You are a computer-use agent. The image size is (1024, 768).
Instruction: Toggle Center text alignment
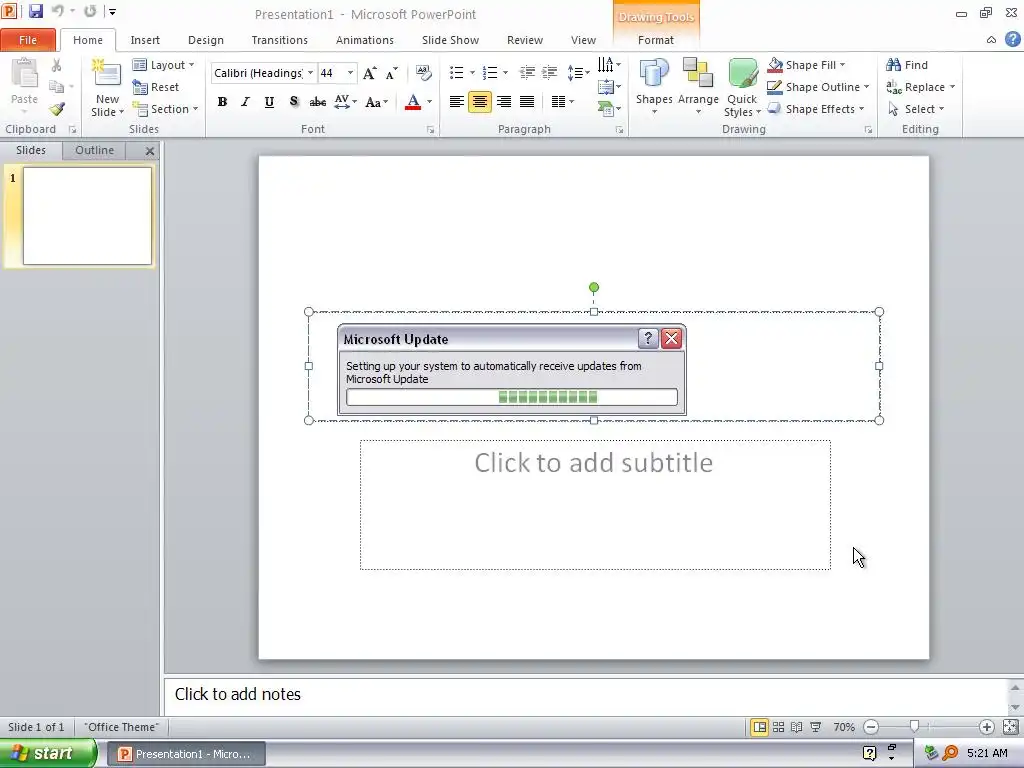pos(479,102)
